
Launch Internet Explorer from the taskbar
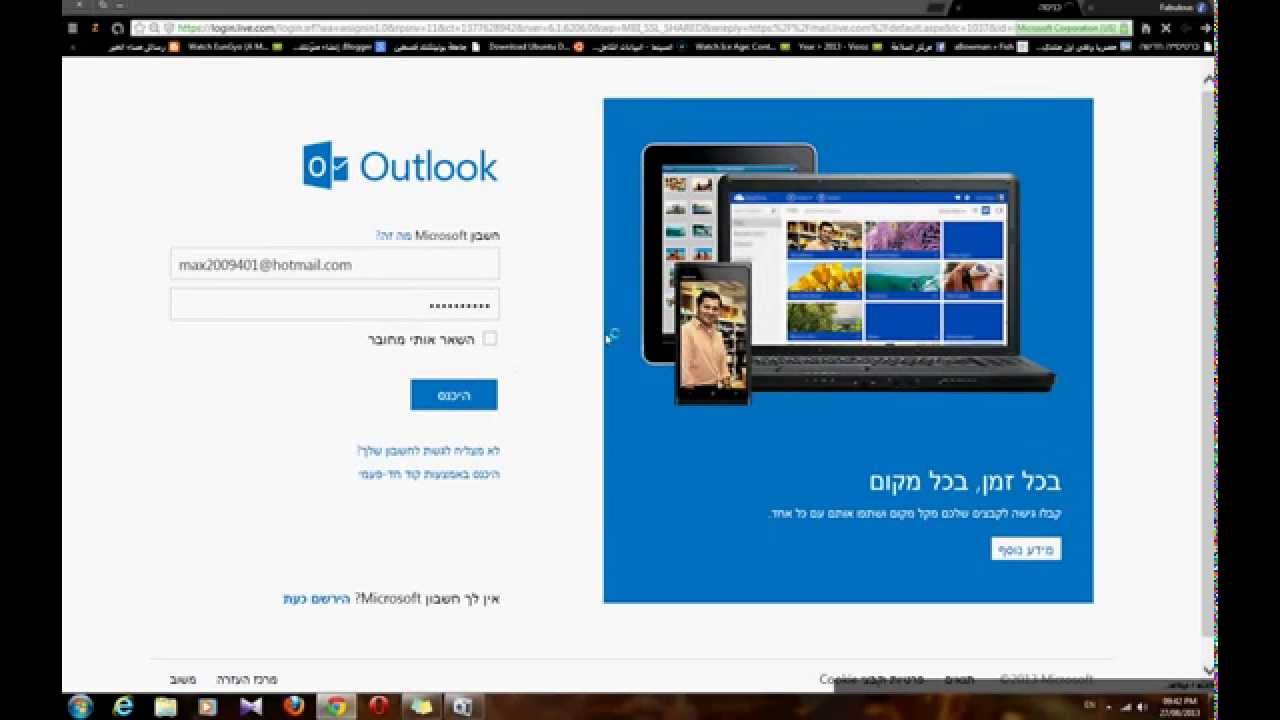point(123,706)
